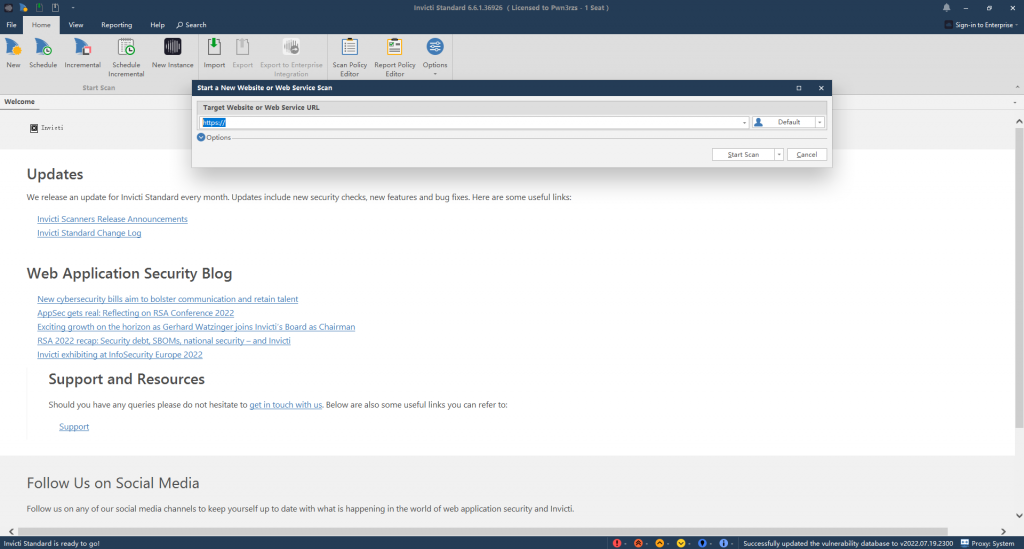Click the title bar application icon

tap(8, 8)
